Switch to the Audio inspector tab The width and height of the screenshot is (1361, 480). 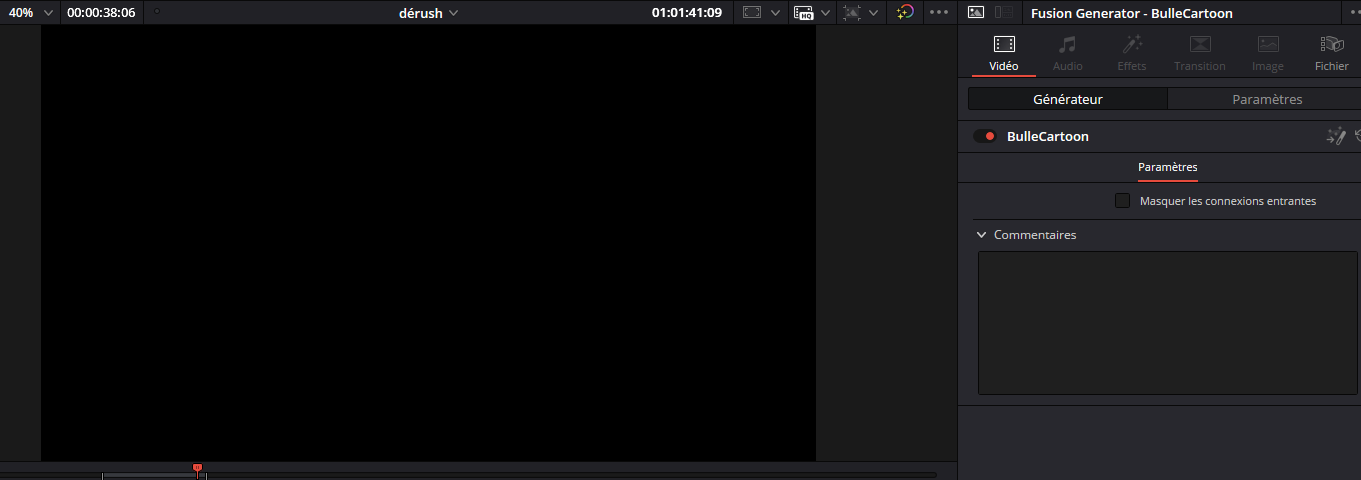(x=1068, y=54)
